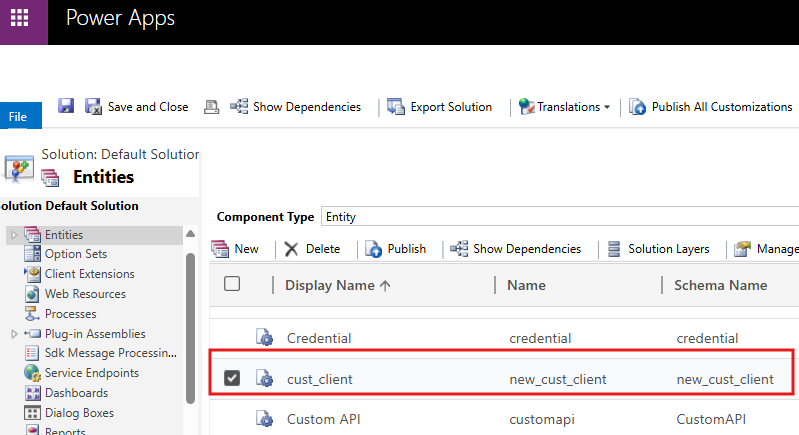
Task: Click scroll-up arrow of tree scrollbar
Action: pos(191,234)
